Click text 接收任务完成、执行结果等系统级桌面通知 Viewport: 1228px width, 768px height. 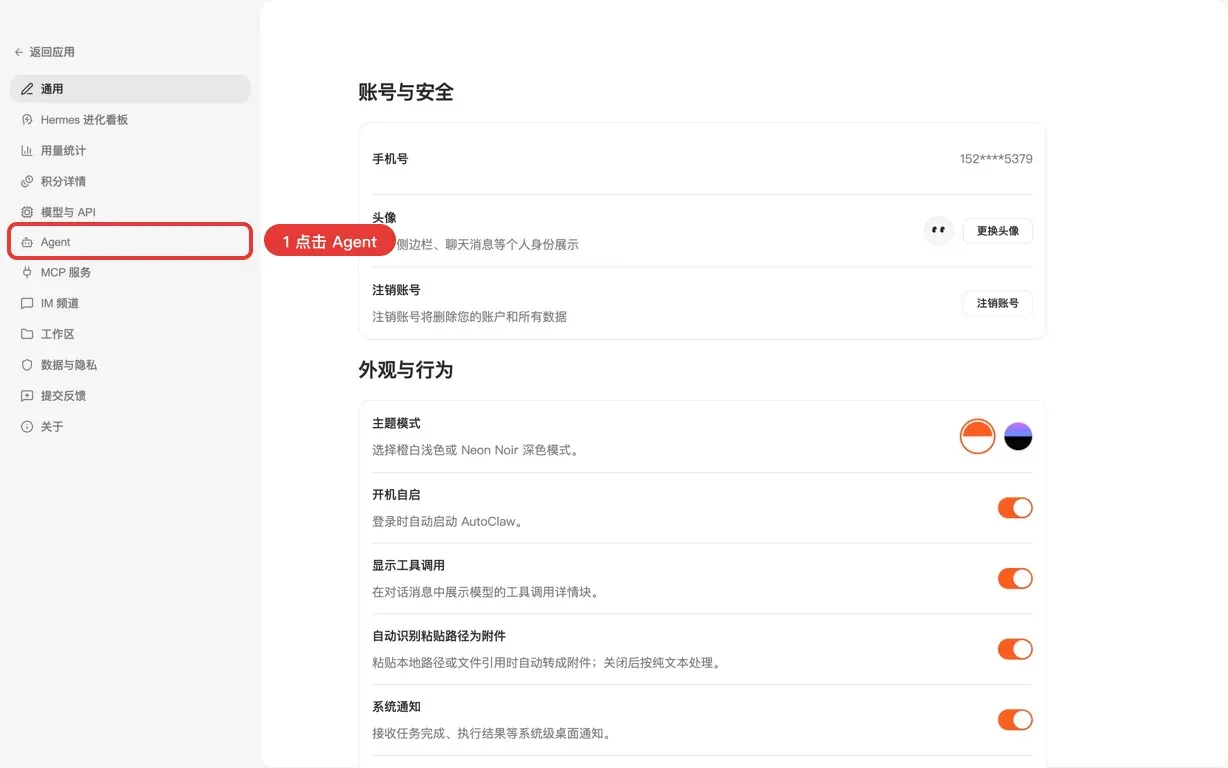(x=492, y=734)
